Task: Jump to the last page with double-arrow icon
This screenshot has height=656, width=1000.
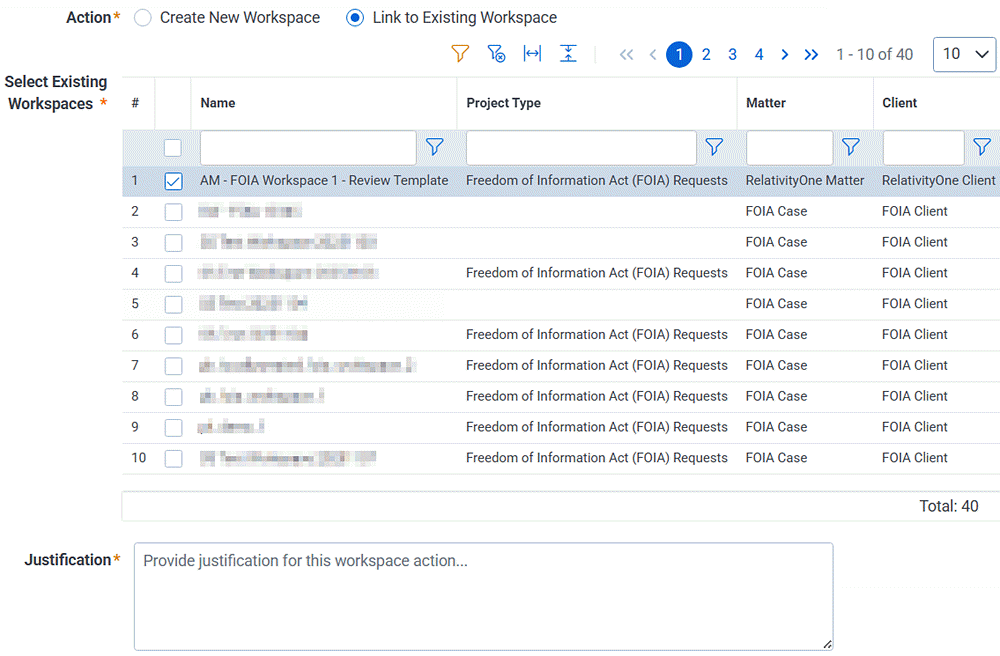Action: tap(811, 54)
